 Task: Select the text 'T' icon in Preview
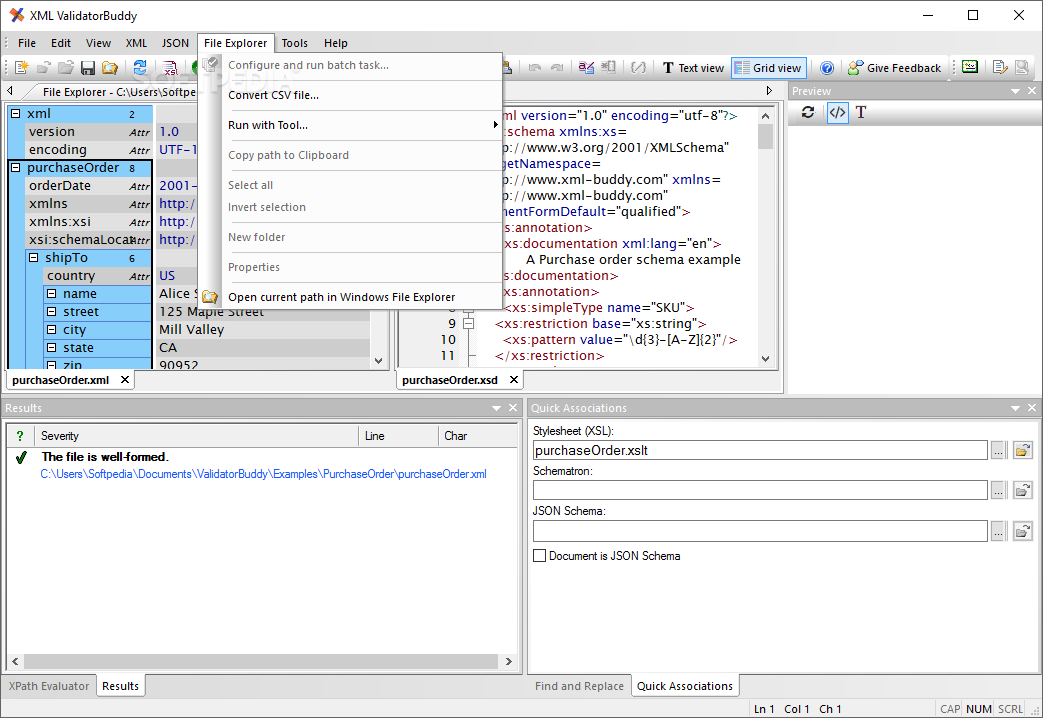pos(861,113)
